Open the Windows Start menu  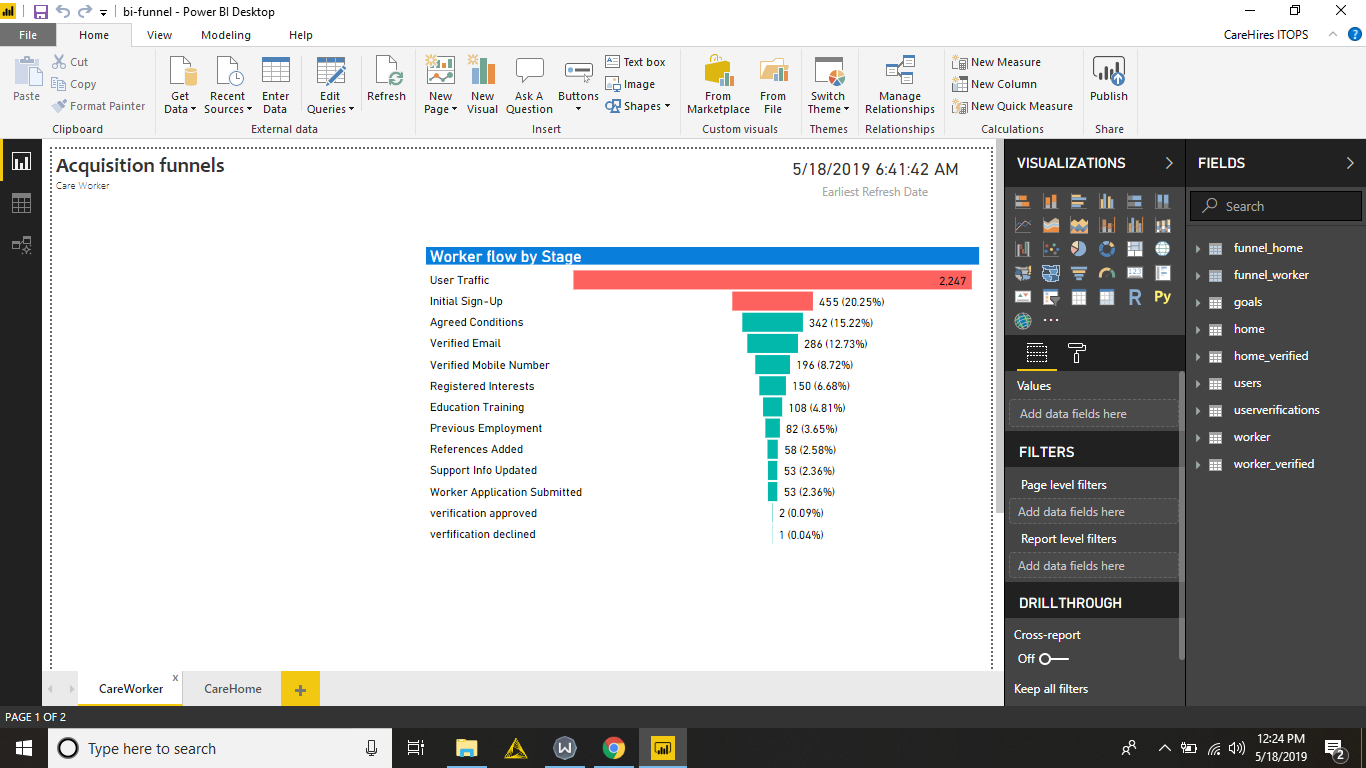tap(23, 748)
